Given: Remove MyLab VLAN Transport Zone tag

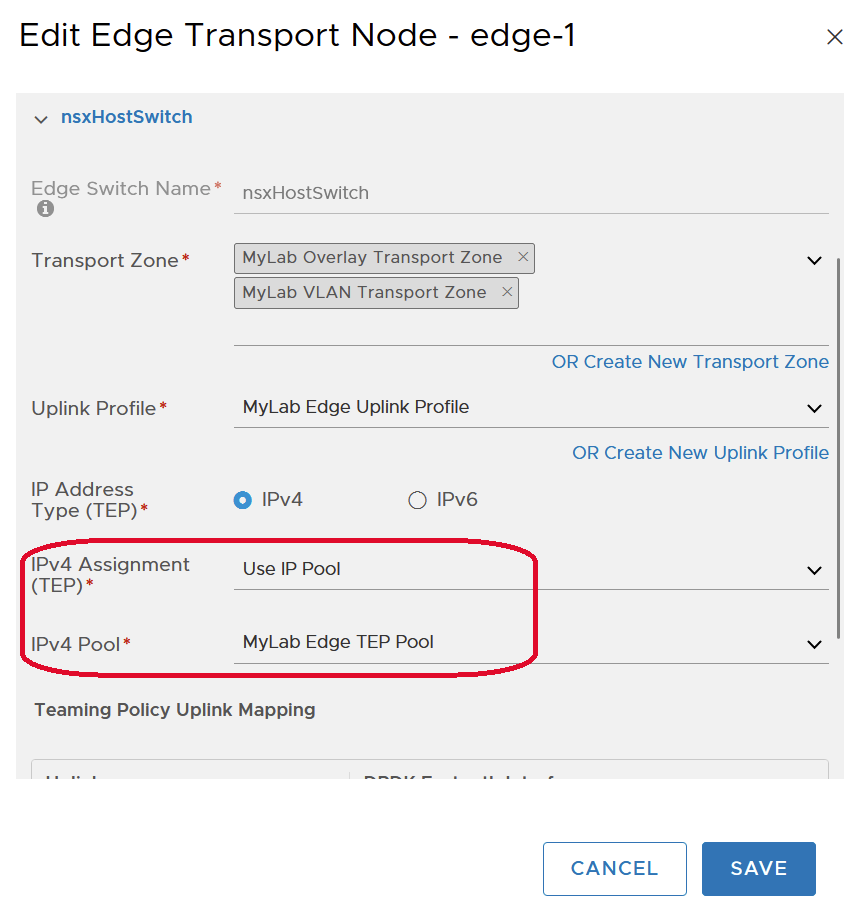Looking at the screenshot, I should (507, 292).
